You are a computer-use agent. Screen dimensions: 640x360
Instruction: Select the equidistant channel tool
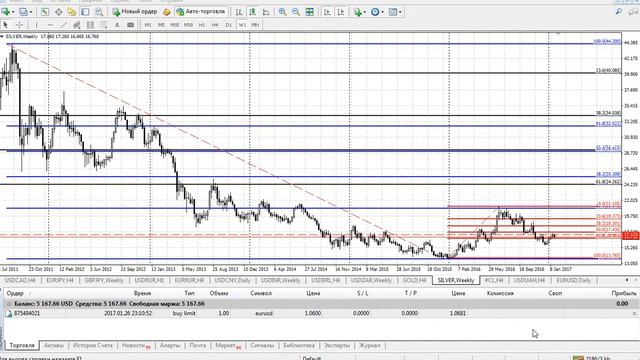[77, 25]
